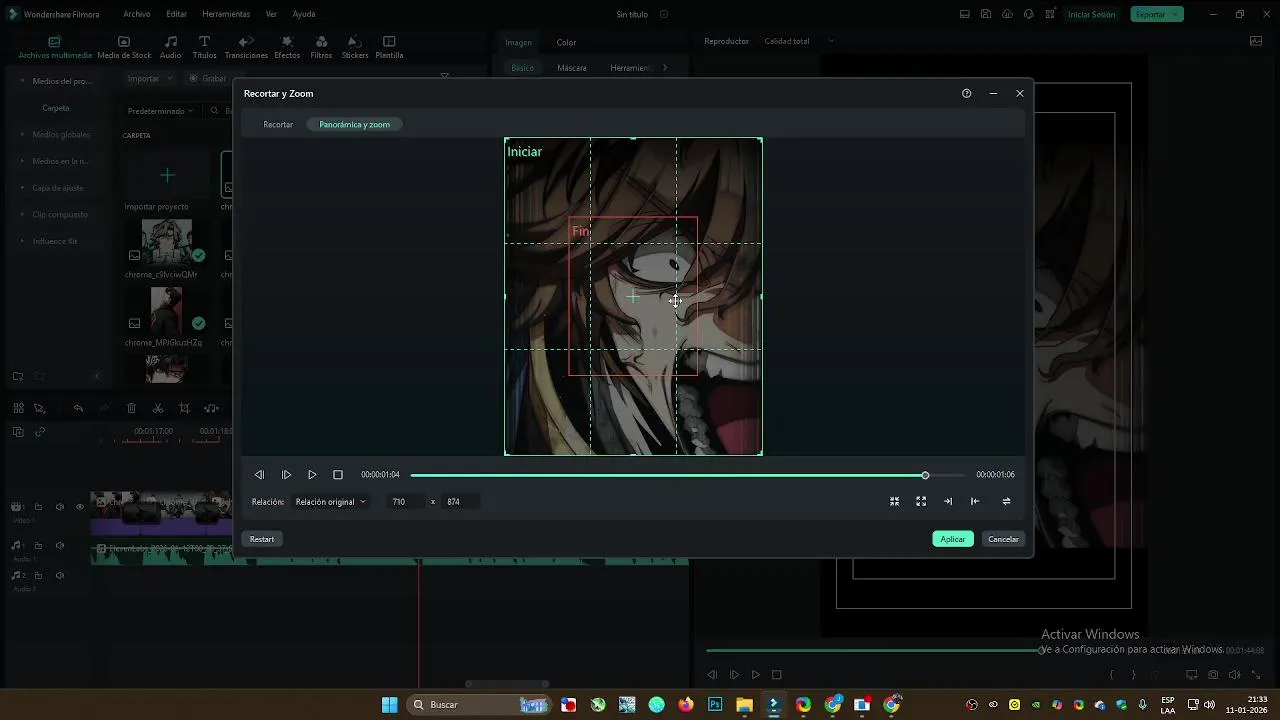
Task: Click the scissors split icon in timeline
Action: 158,408
